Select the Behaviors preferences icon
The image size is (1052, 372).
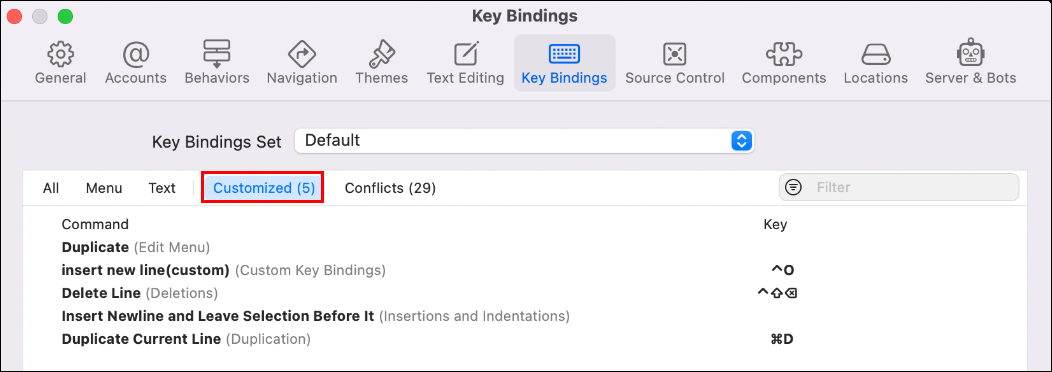tap(217, 54)
